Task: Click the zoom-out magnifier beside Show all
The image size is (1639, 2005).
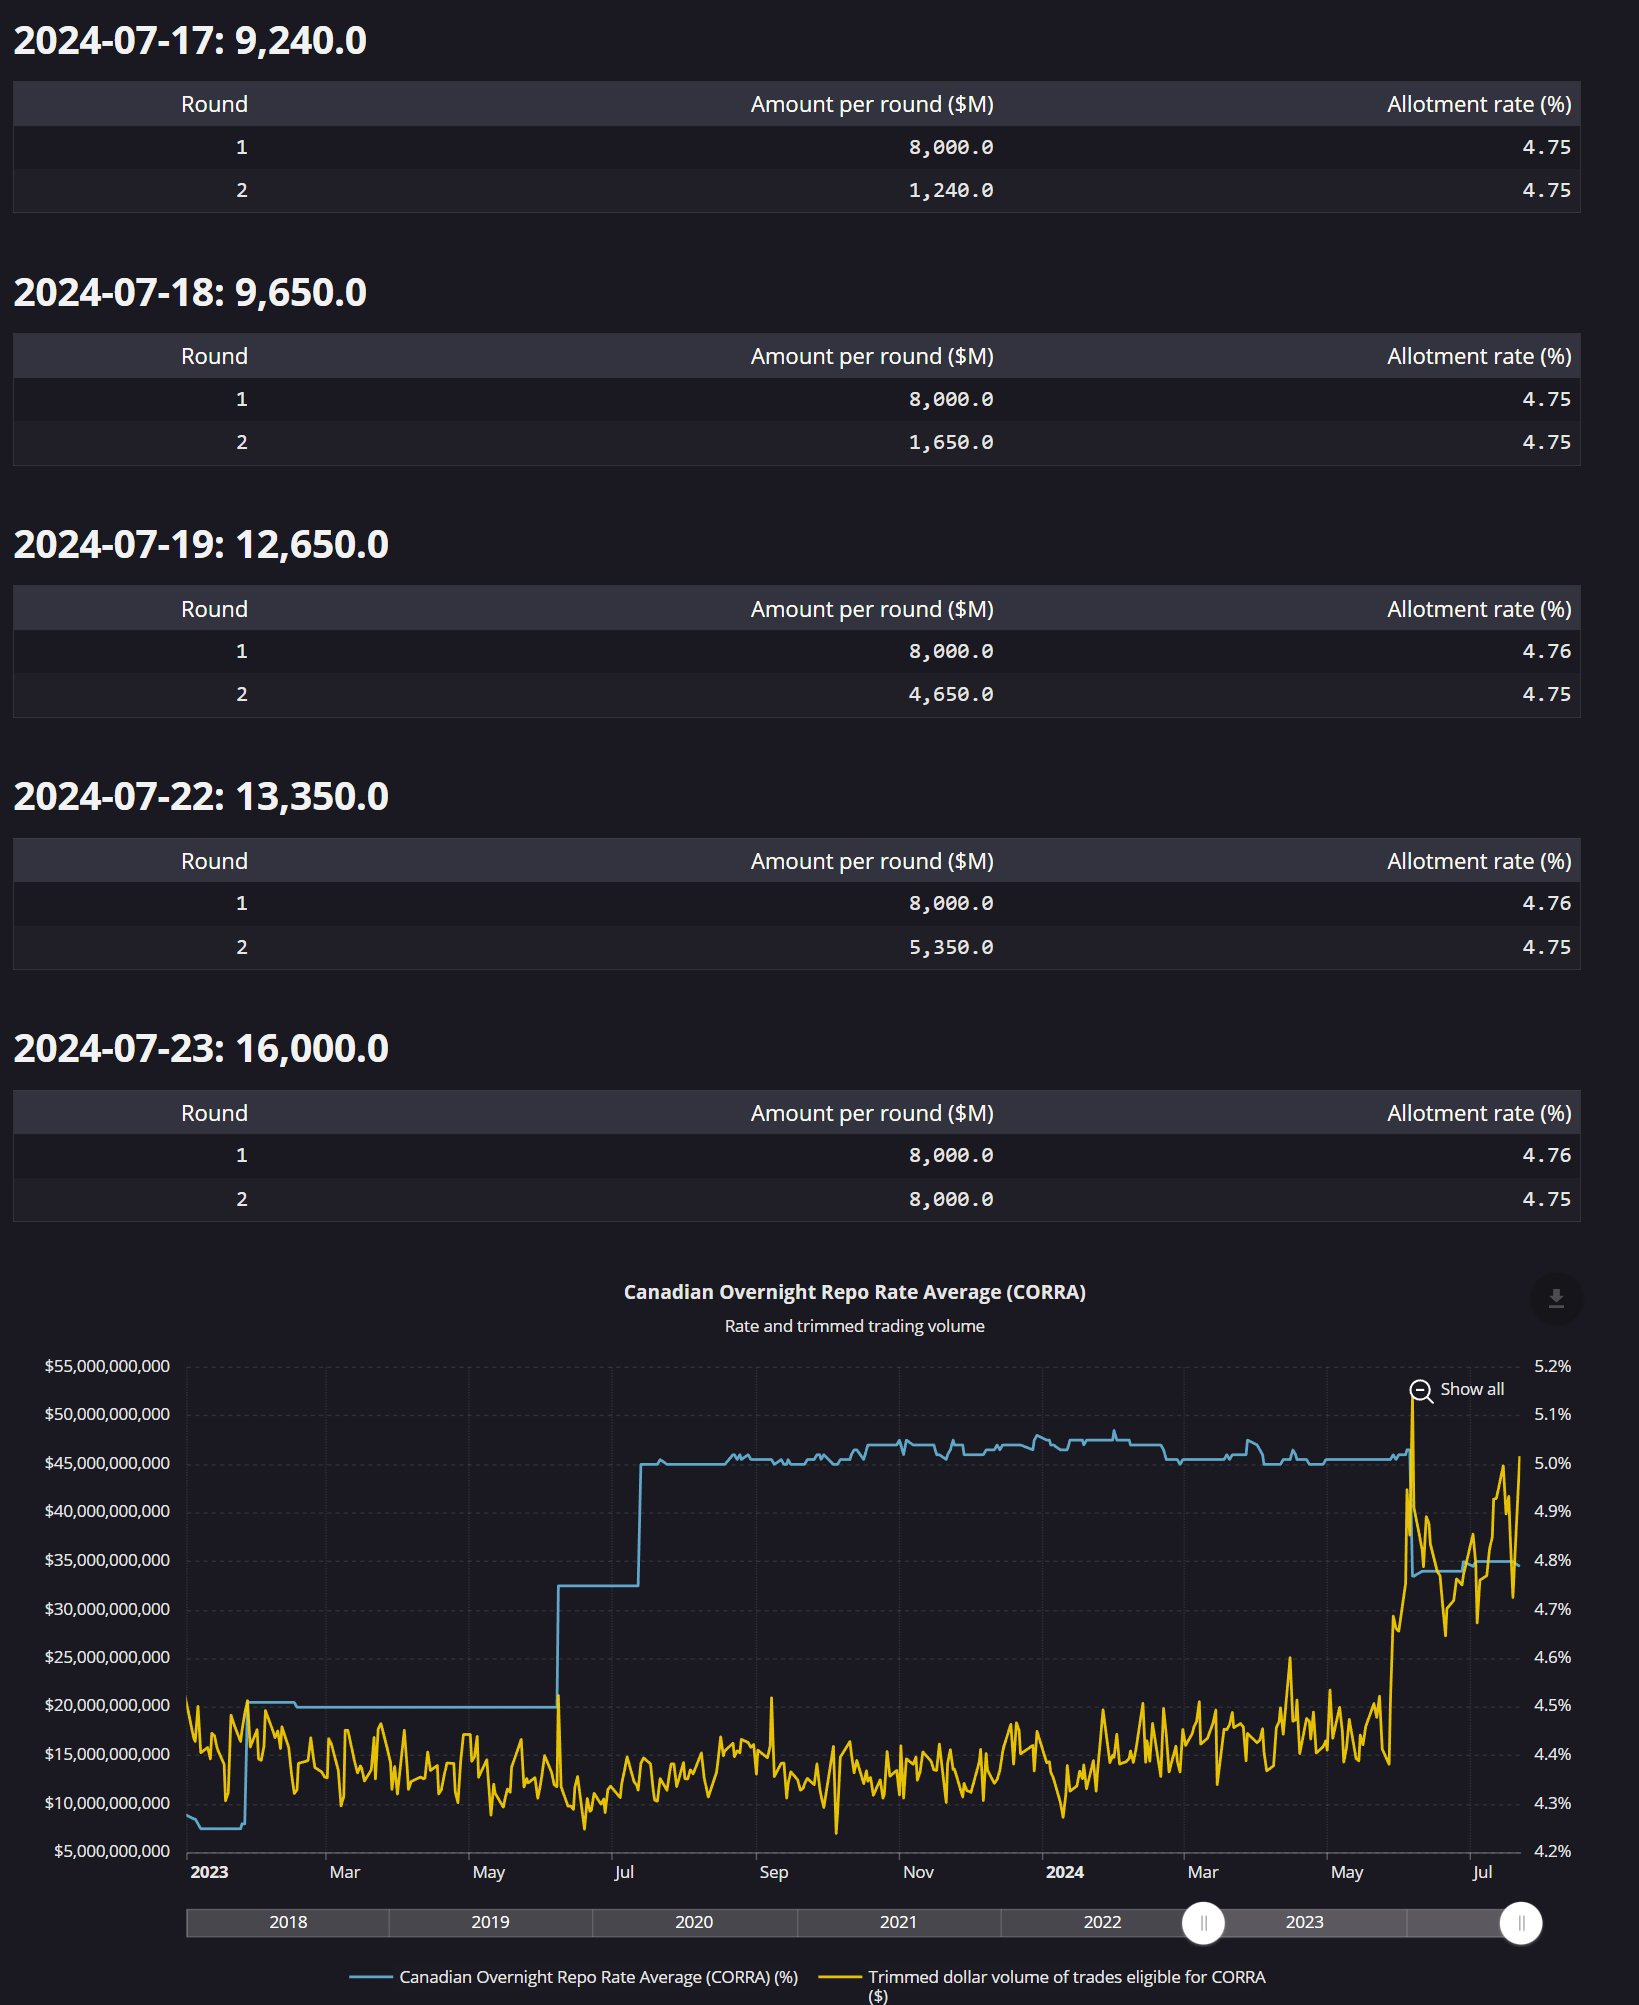Action: coord(1420,1390)
